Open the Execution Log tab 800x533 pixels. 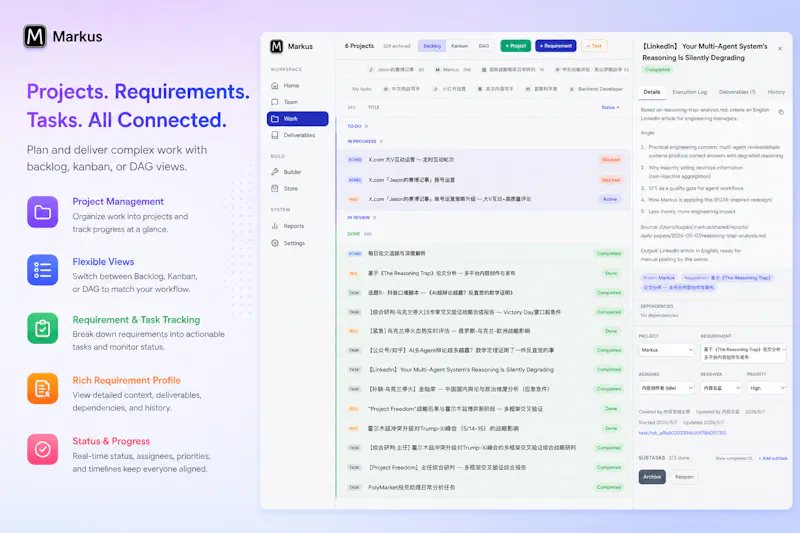[x=689, y=92]
